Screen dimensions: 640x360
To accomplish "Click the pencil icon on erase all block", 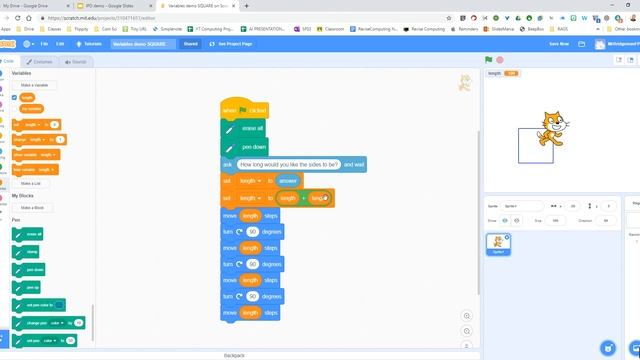I will (x=229, y=130).
